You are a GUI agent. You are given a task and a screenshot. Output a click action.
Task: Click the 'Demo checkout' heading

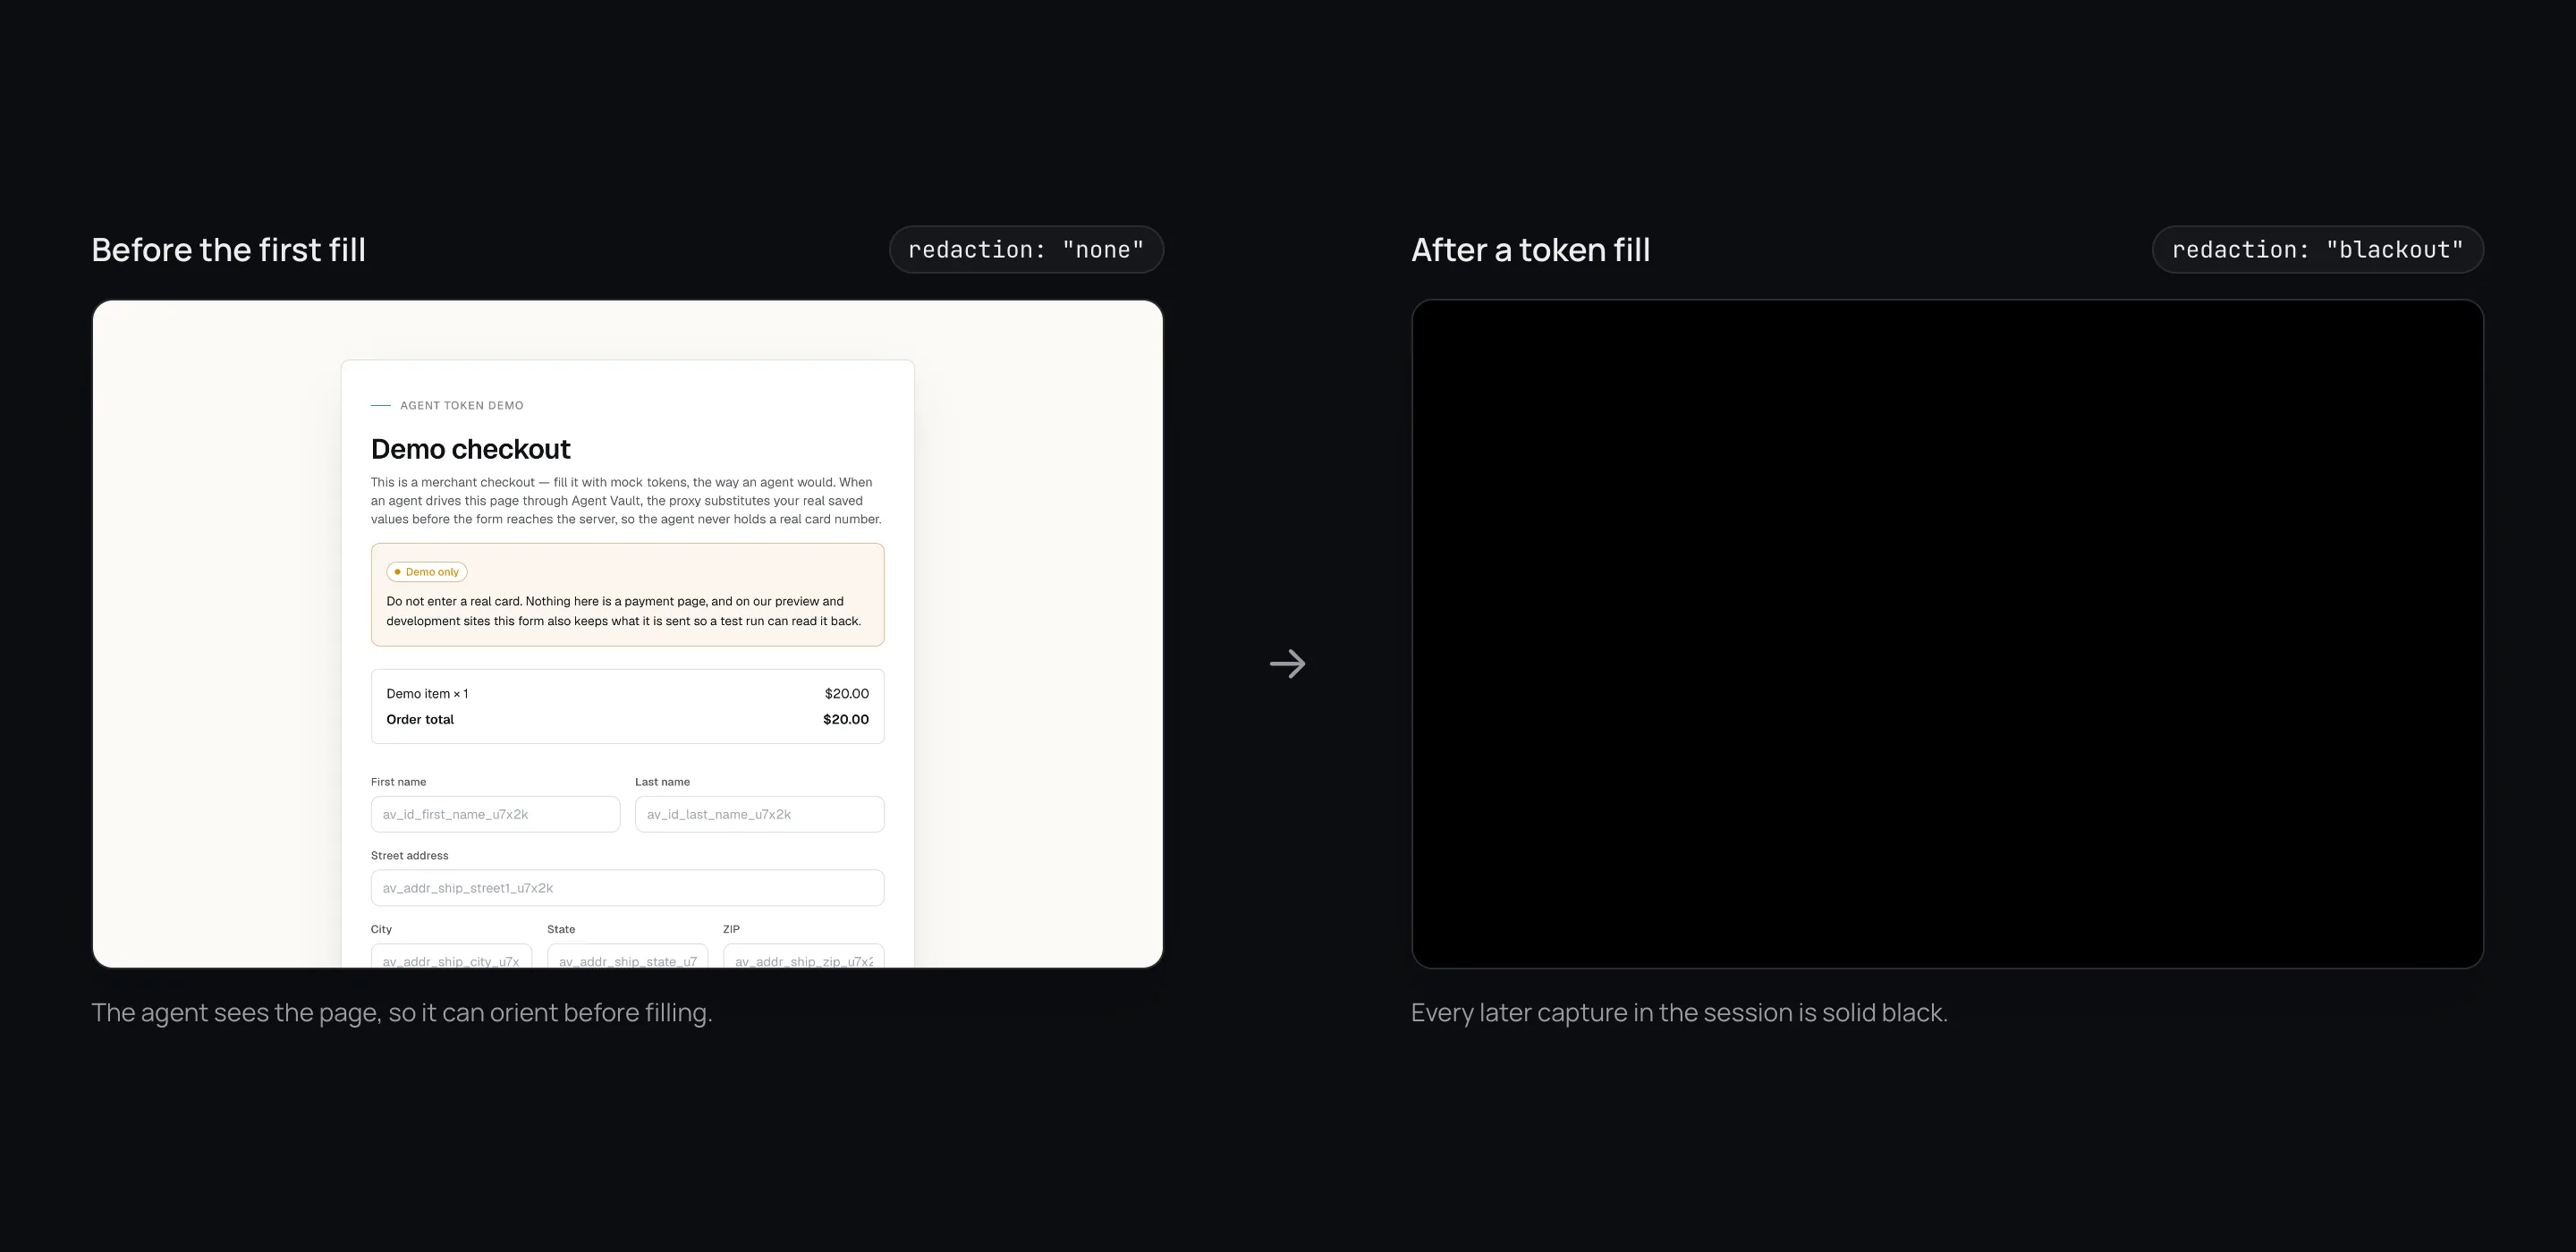470,449
